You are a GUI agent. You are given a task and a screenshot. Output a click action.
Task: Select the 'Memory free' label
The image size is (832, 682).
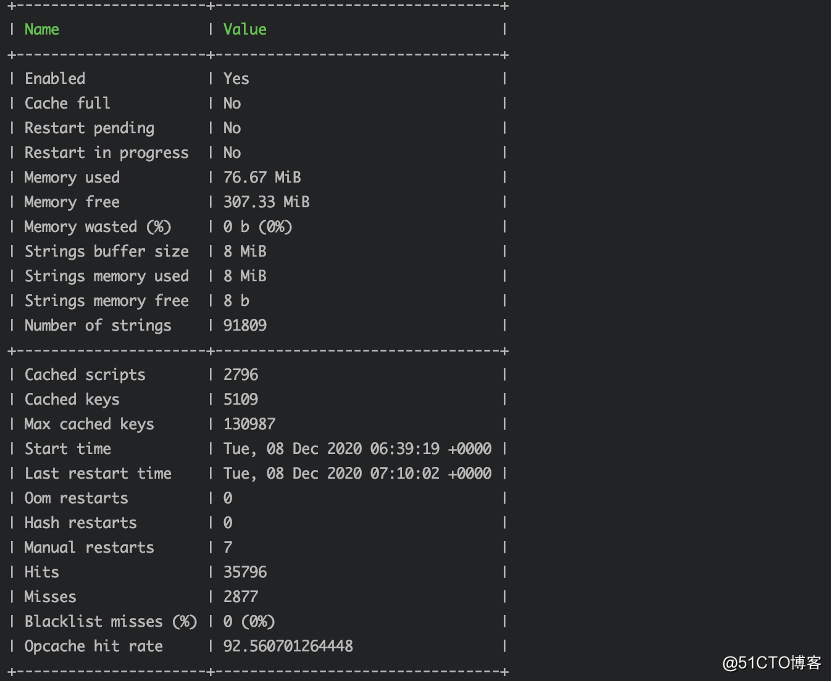click(72, 202)
